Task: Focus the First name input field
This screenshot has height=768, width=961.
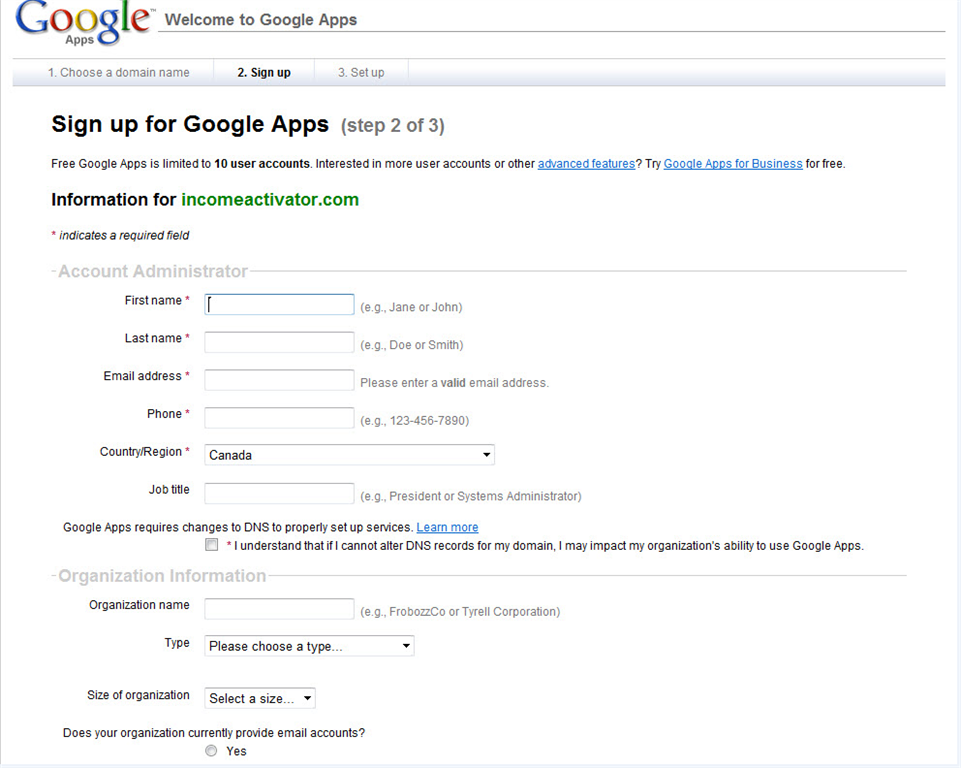Action: coord(279,305)
